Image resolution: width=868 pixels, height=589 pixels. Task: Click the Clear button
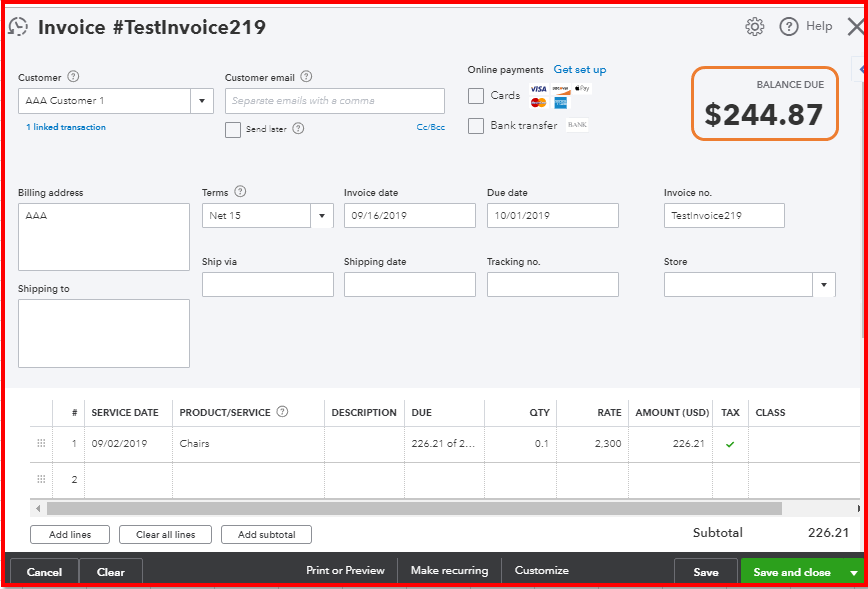[x=111, y=572]
